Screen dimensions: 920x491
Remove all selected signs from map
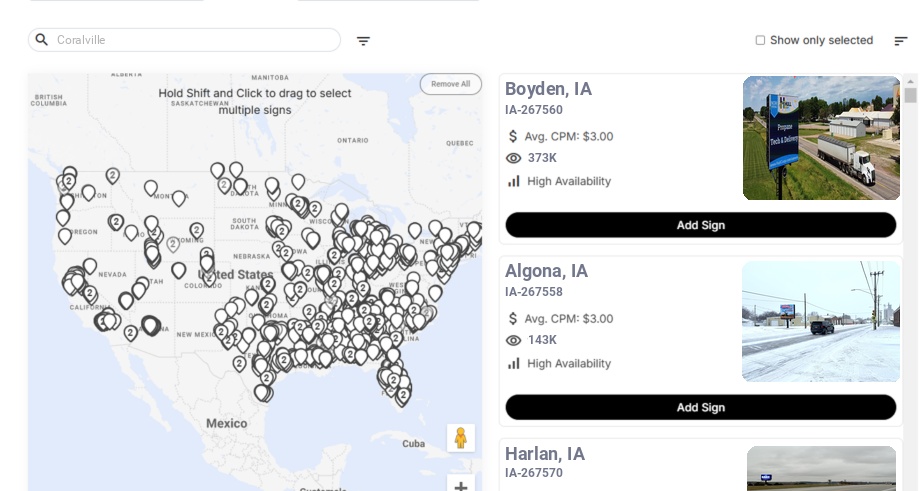451,84
